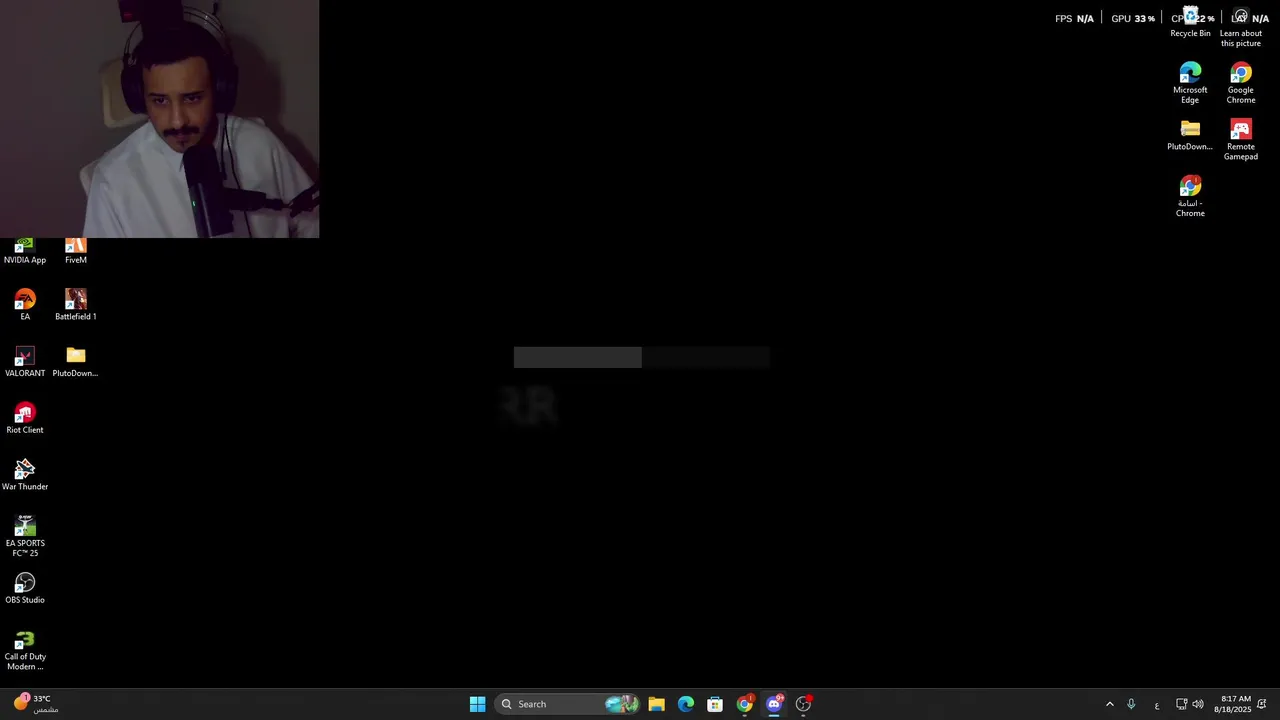Click the GPU 33 % overlay reading

click(x=1133, y=18)
